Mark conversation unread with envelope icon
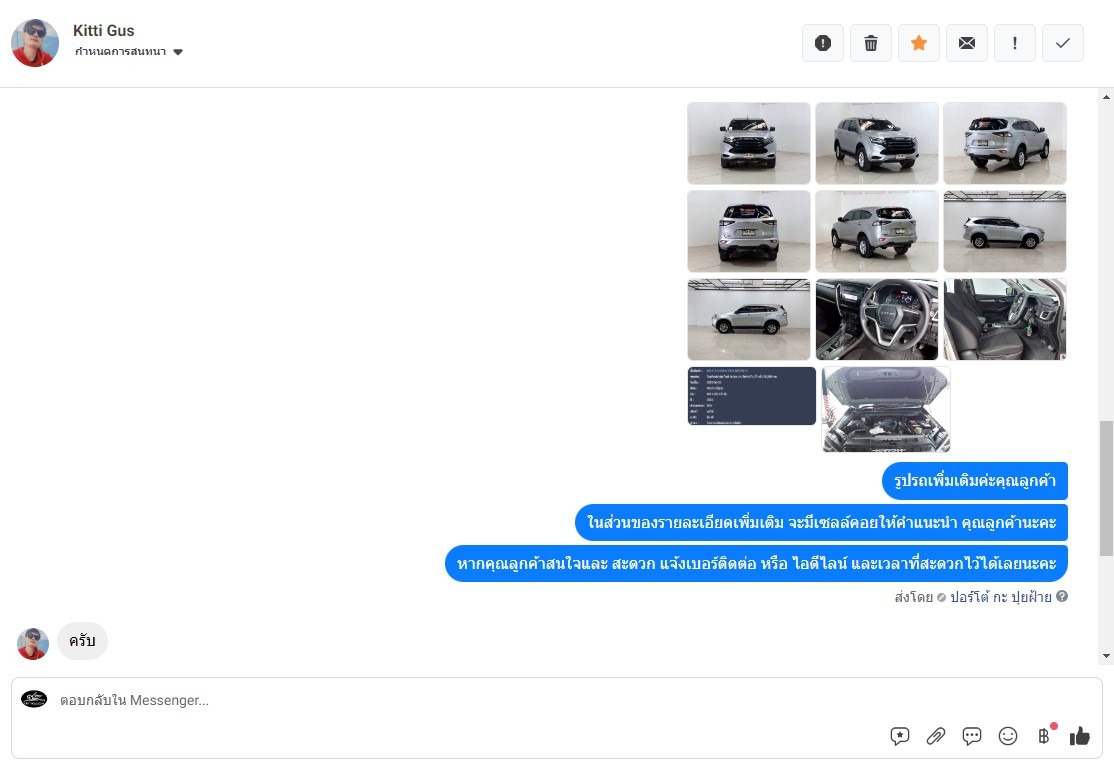The height and width of the screenshot is (767, 1114). pyautogui.click(x=967, y=43)
